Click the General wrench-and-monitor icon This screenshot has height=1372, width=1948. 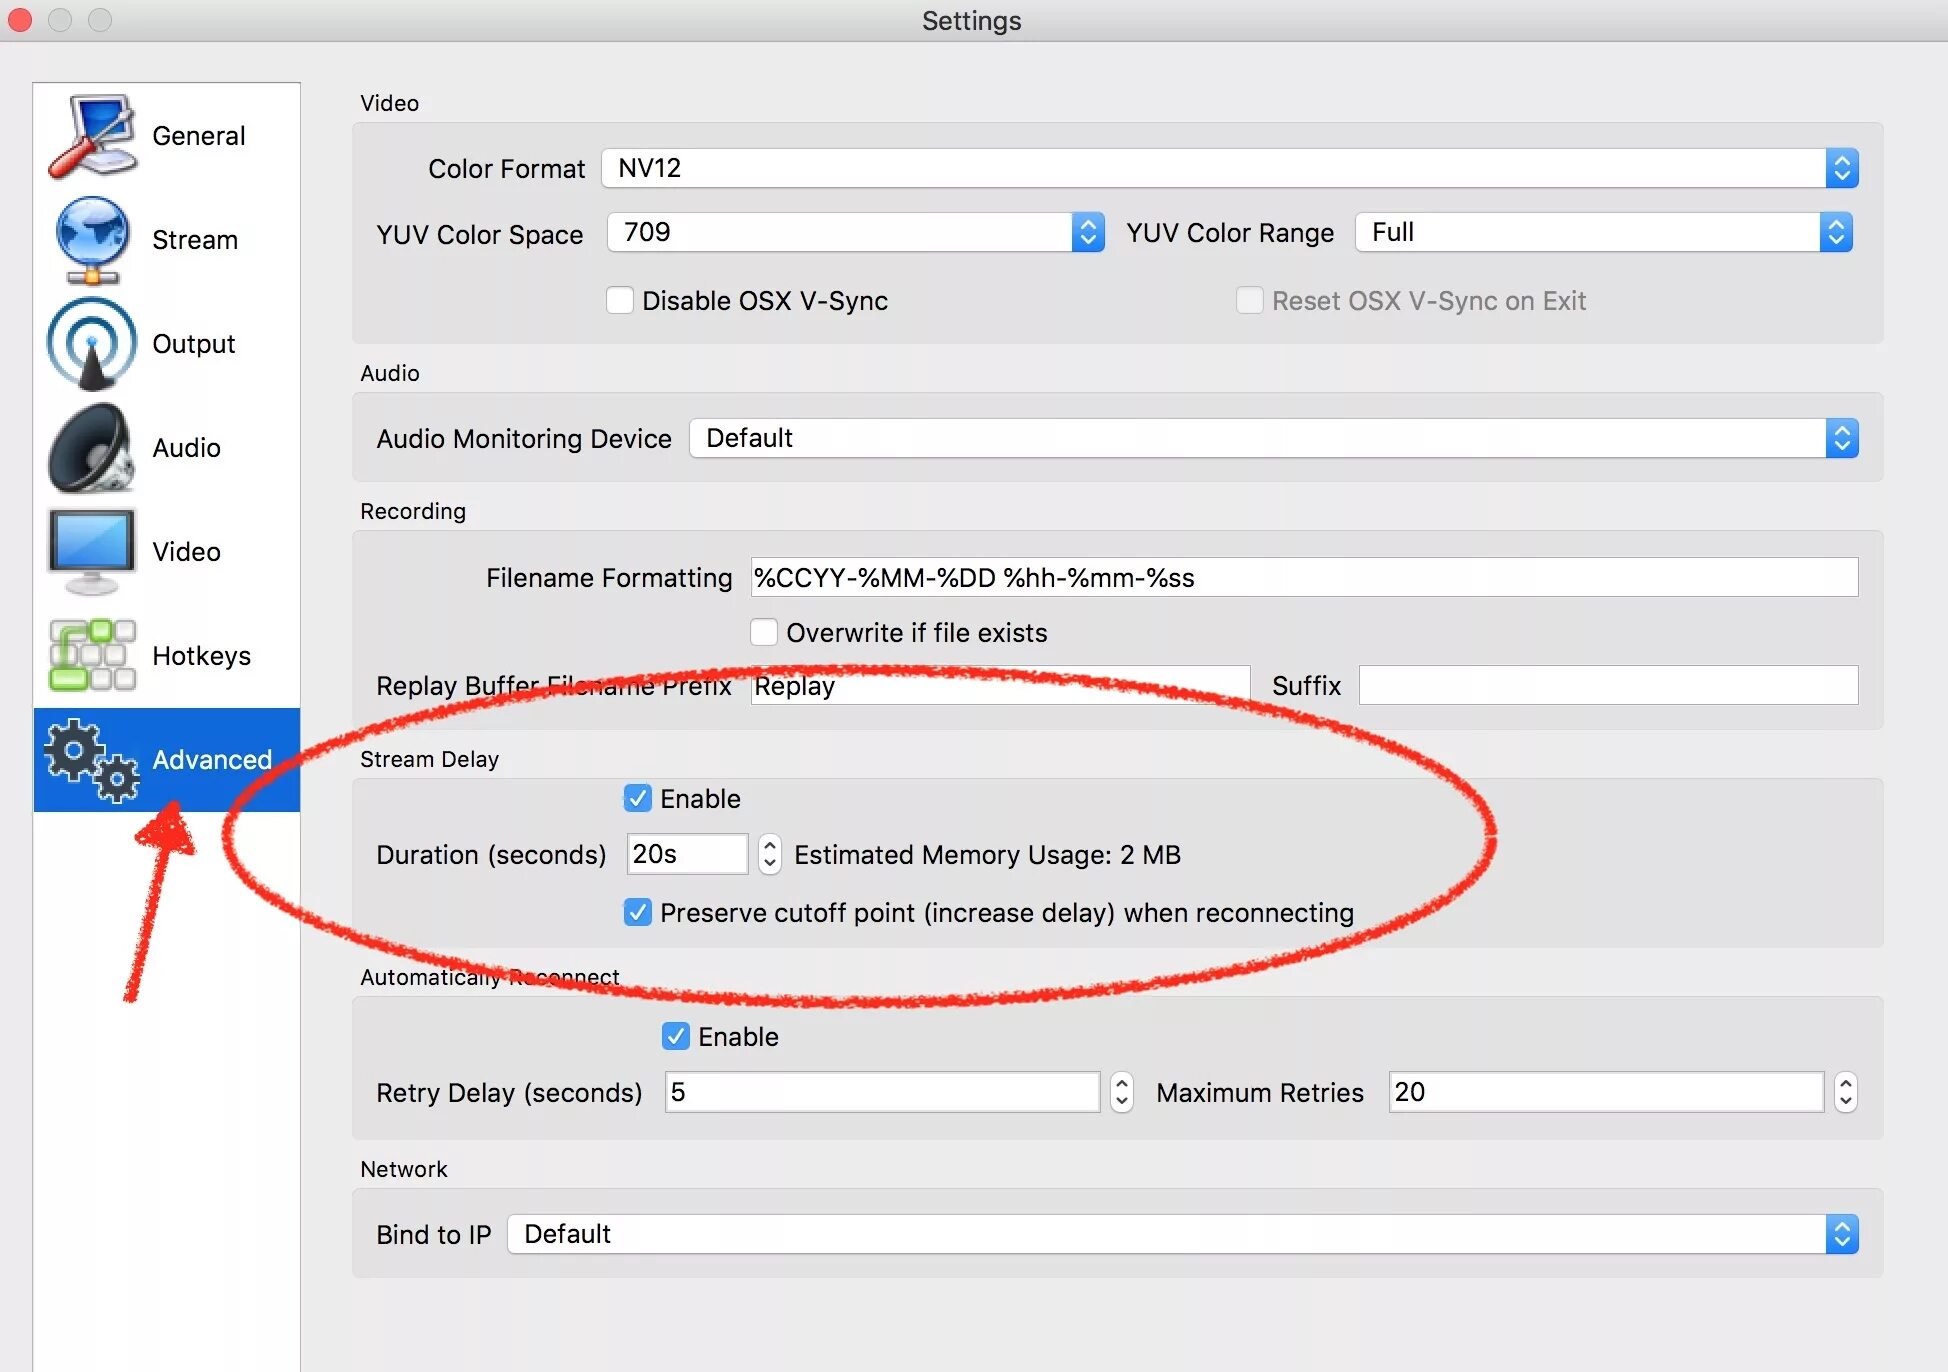tap(92, 136)
